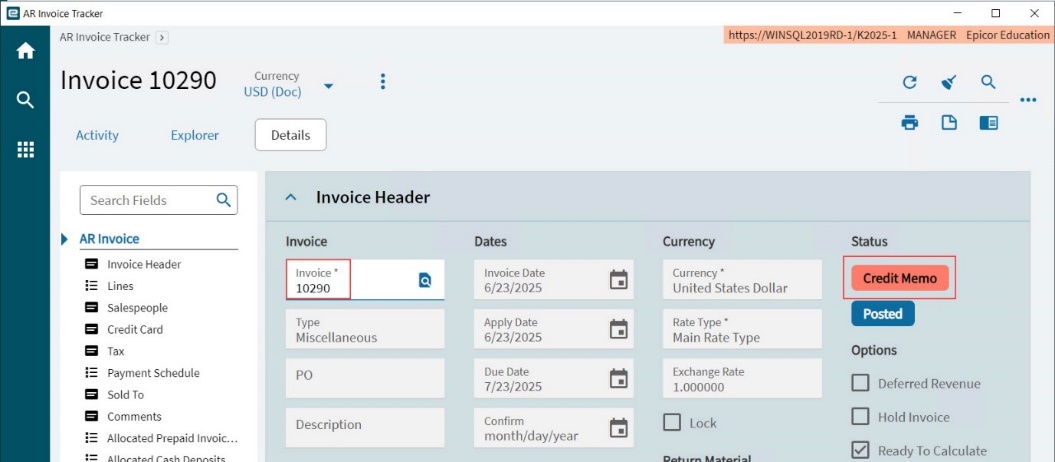Open Invoice Date calendar picker

[618, 280]
